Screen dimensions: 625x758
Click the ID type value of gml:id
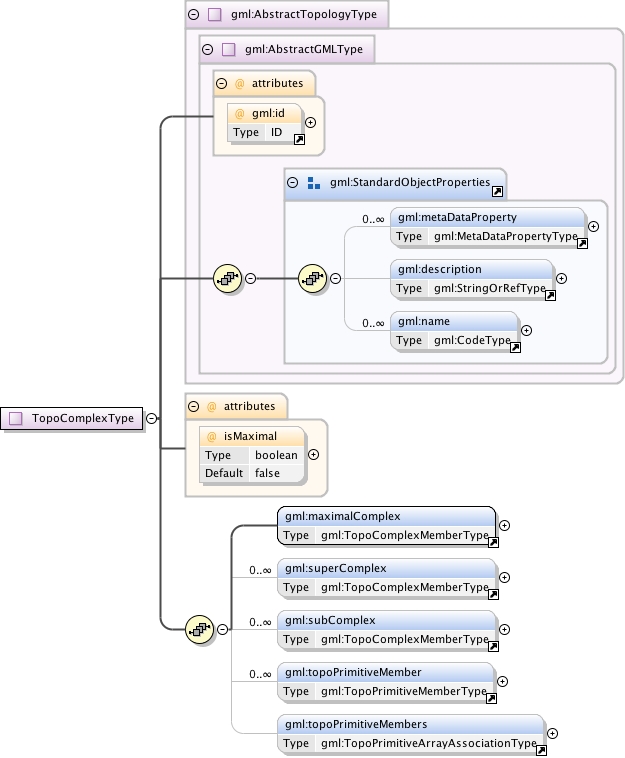pyautogui.click(x=276, y=132)
